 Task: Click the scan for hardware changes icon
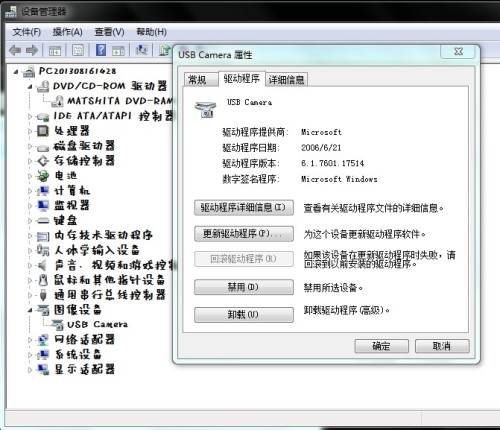142,50
